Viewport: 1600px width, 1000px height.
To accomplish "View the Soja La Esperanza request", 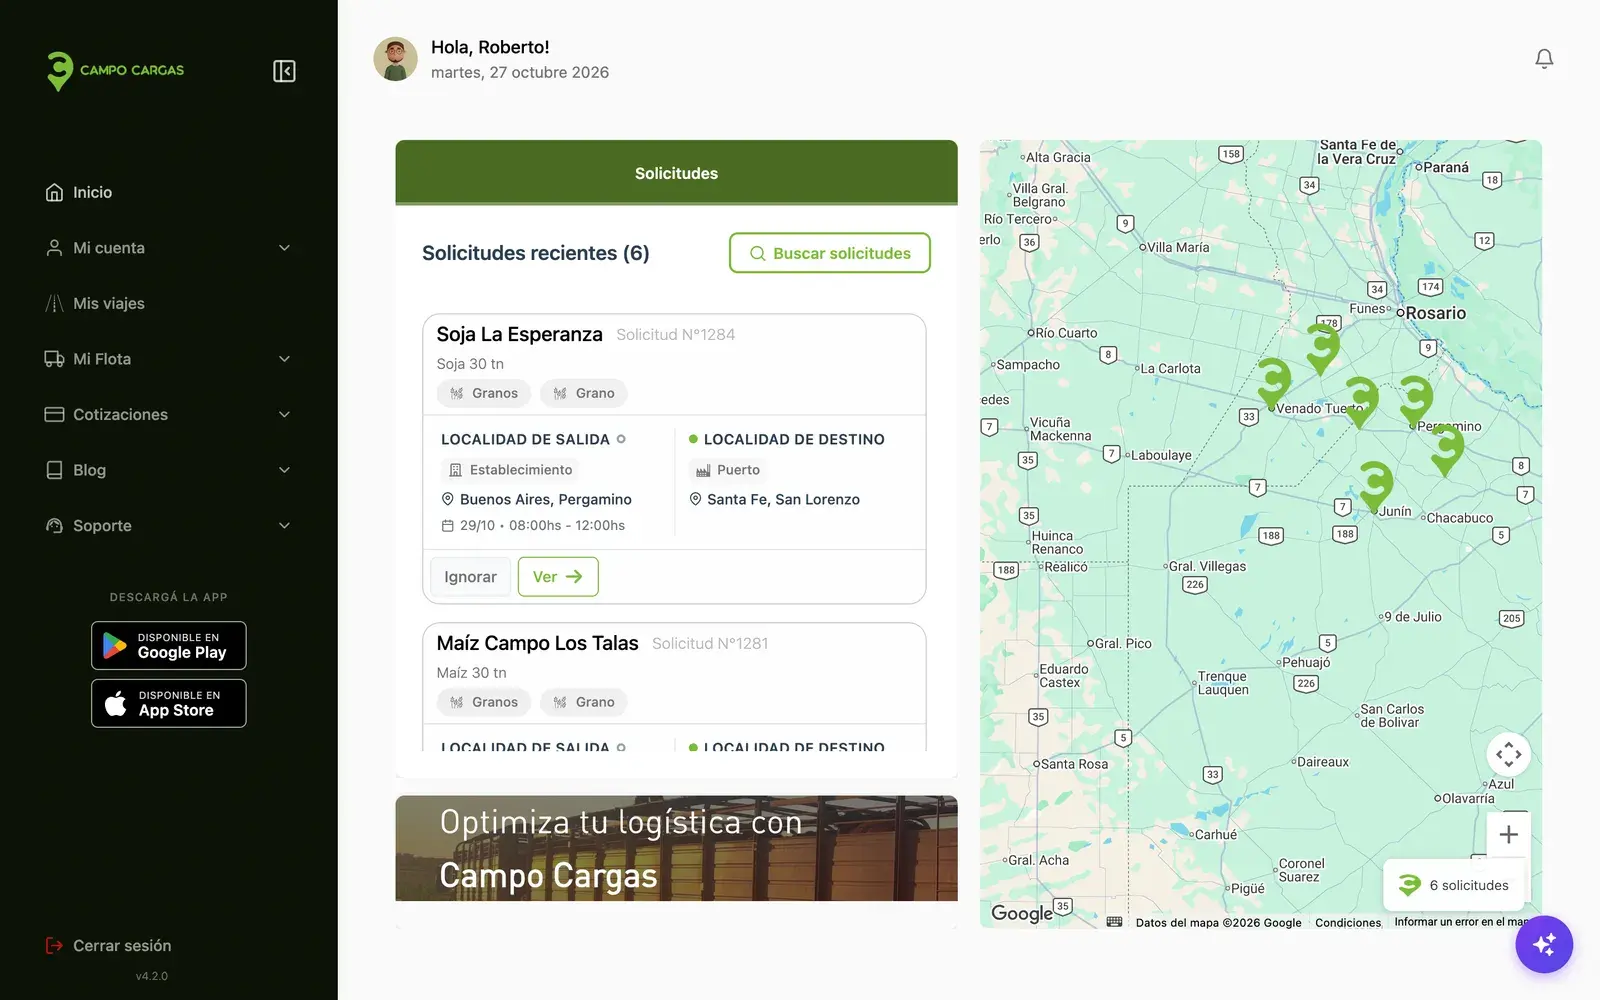I will (x=558, y=577).
